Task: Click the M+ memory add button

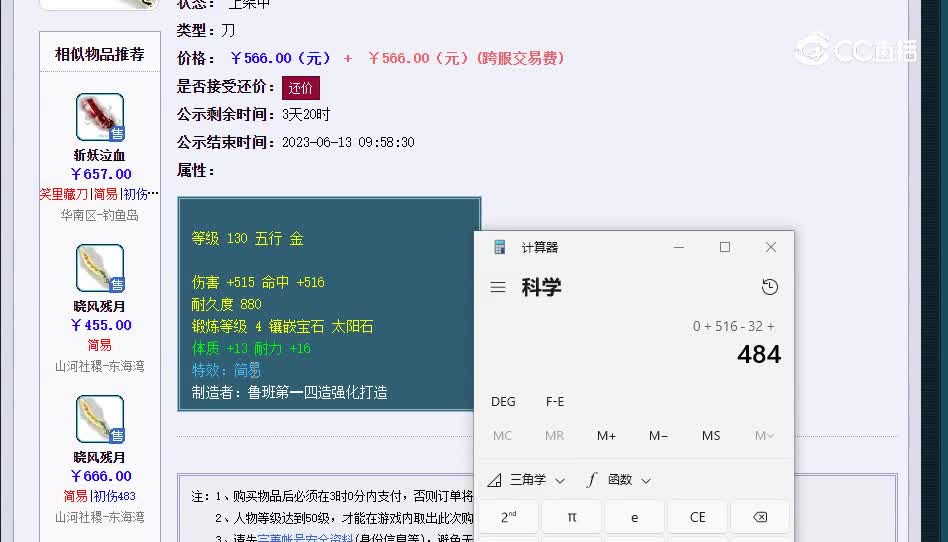Action: pos(606,436)
